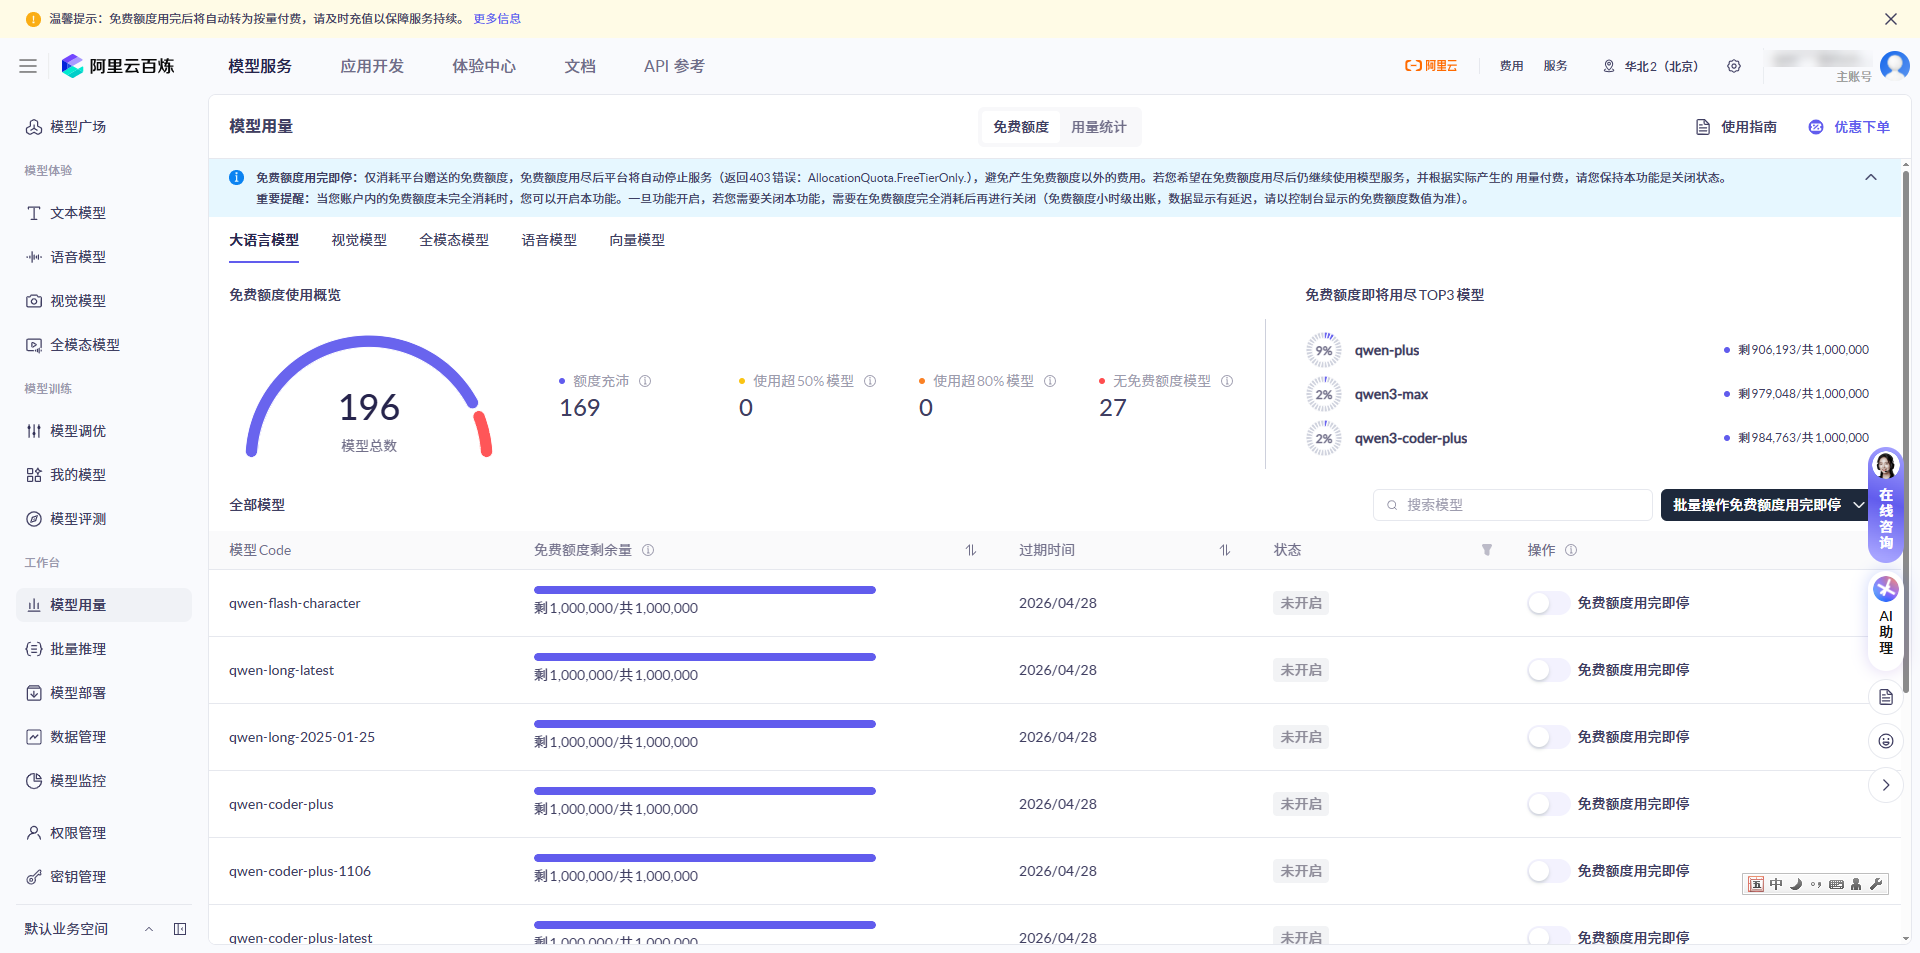
Task: Toggle 免费额度用完即停 for qwen-flash-character
Action: coord(1547,603)
